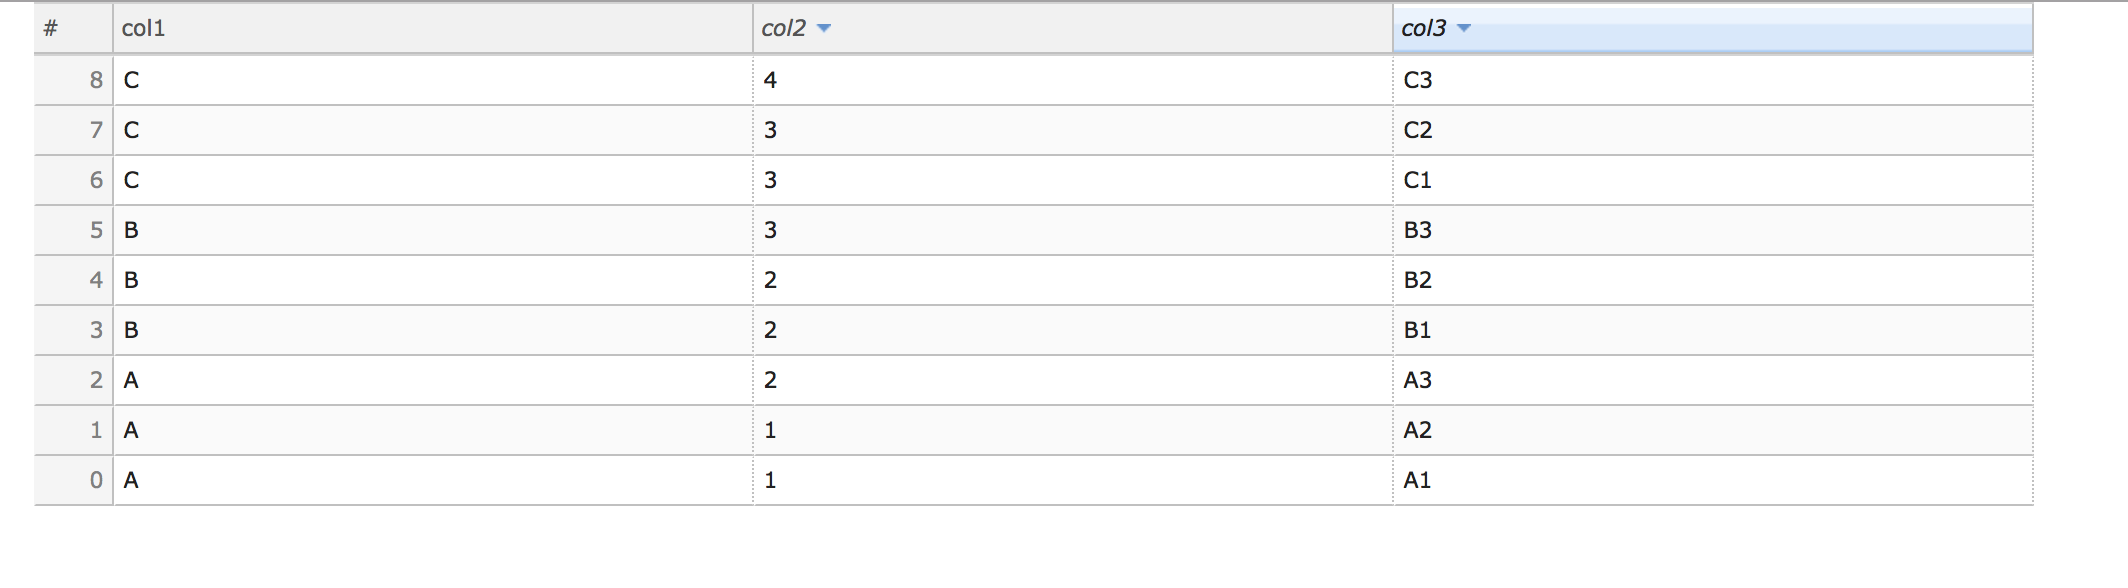2128x588 pixels.
Task: Click the cell with value A1
Action: pyautogui.click(x=1419, y=479)
